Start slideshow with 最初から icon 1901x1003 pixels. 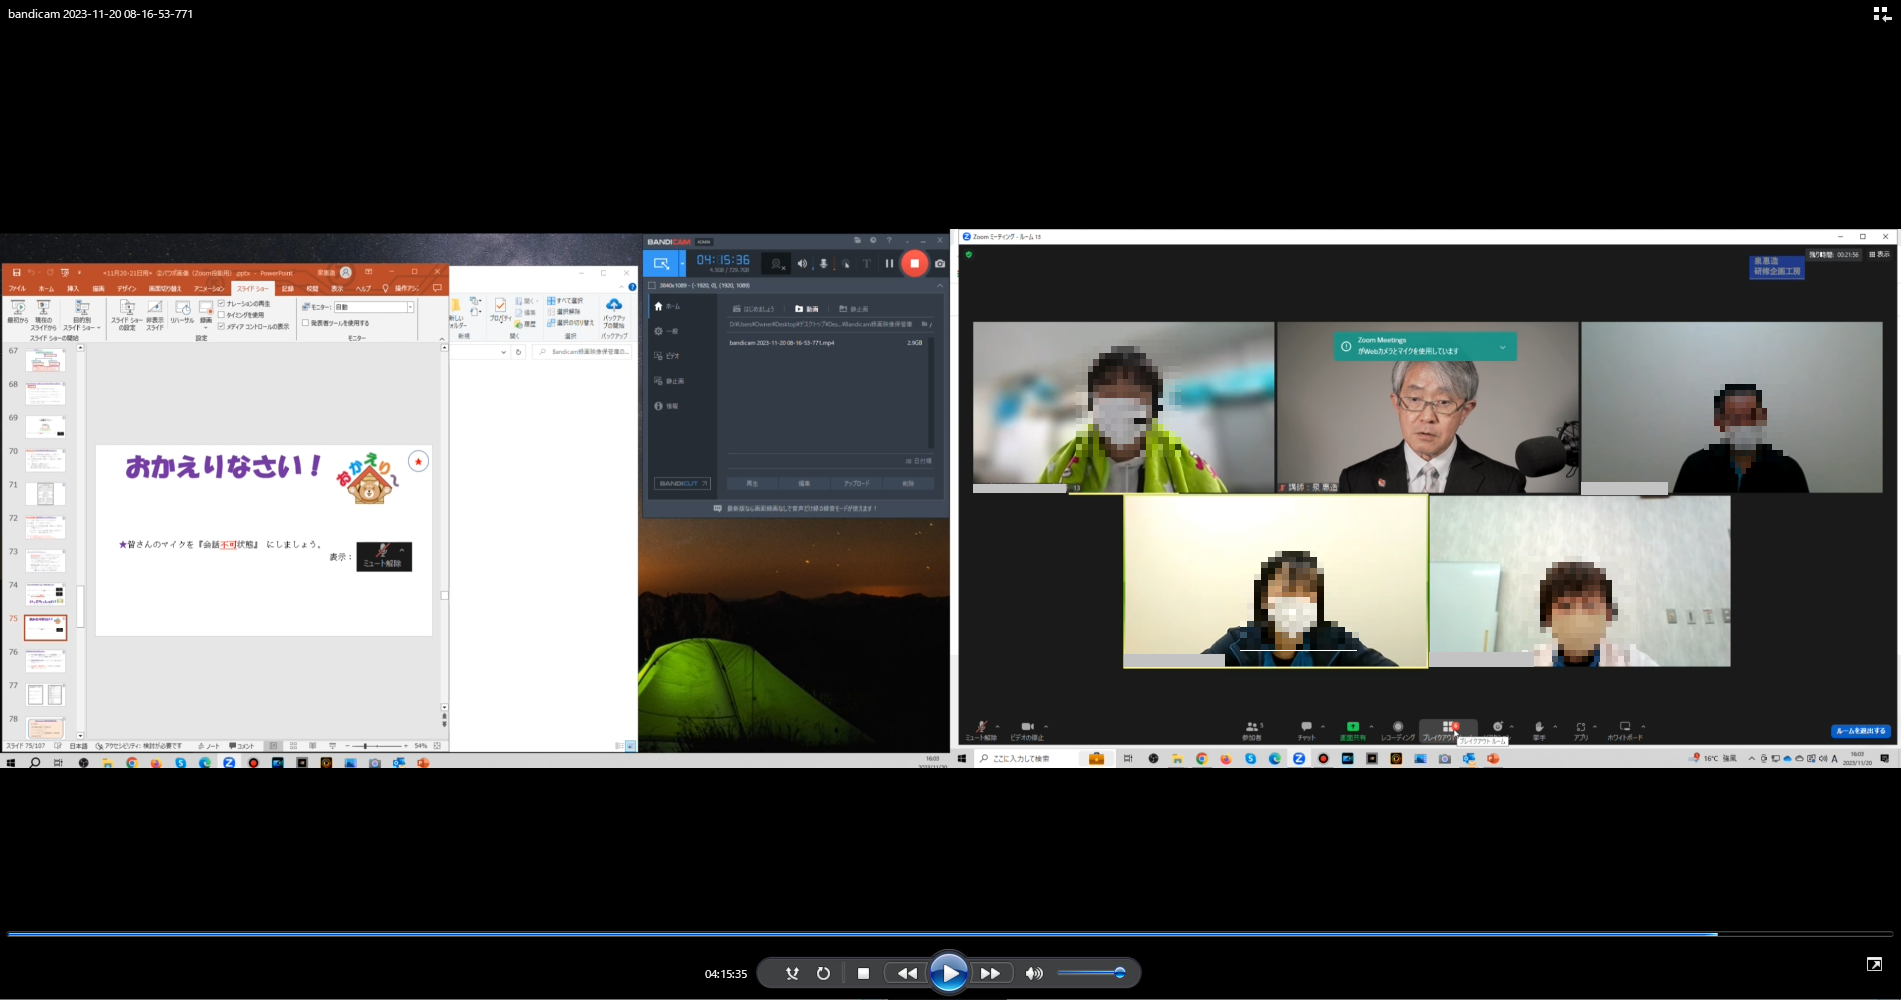[18, 312]
